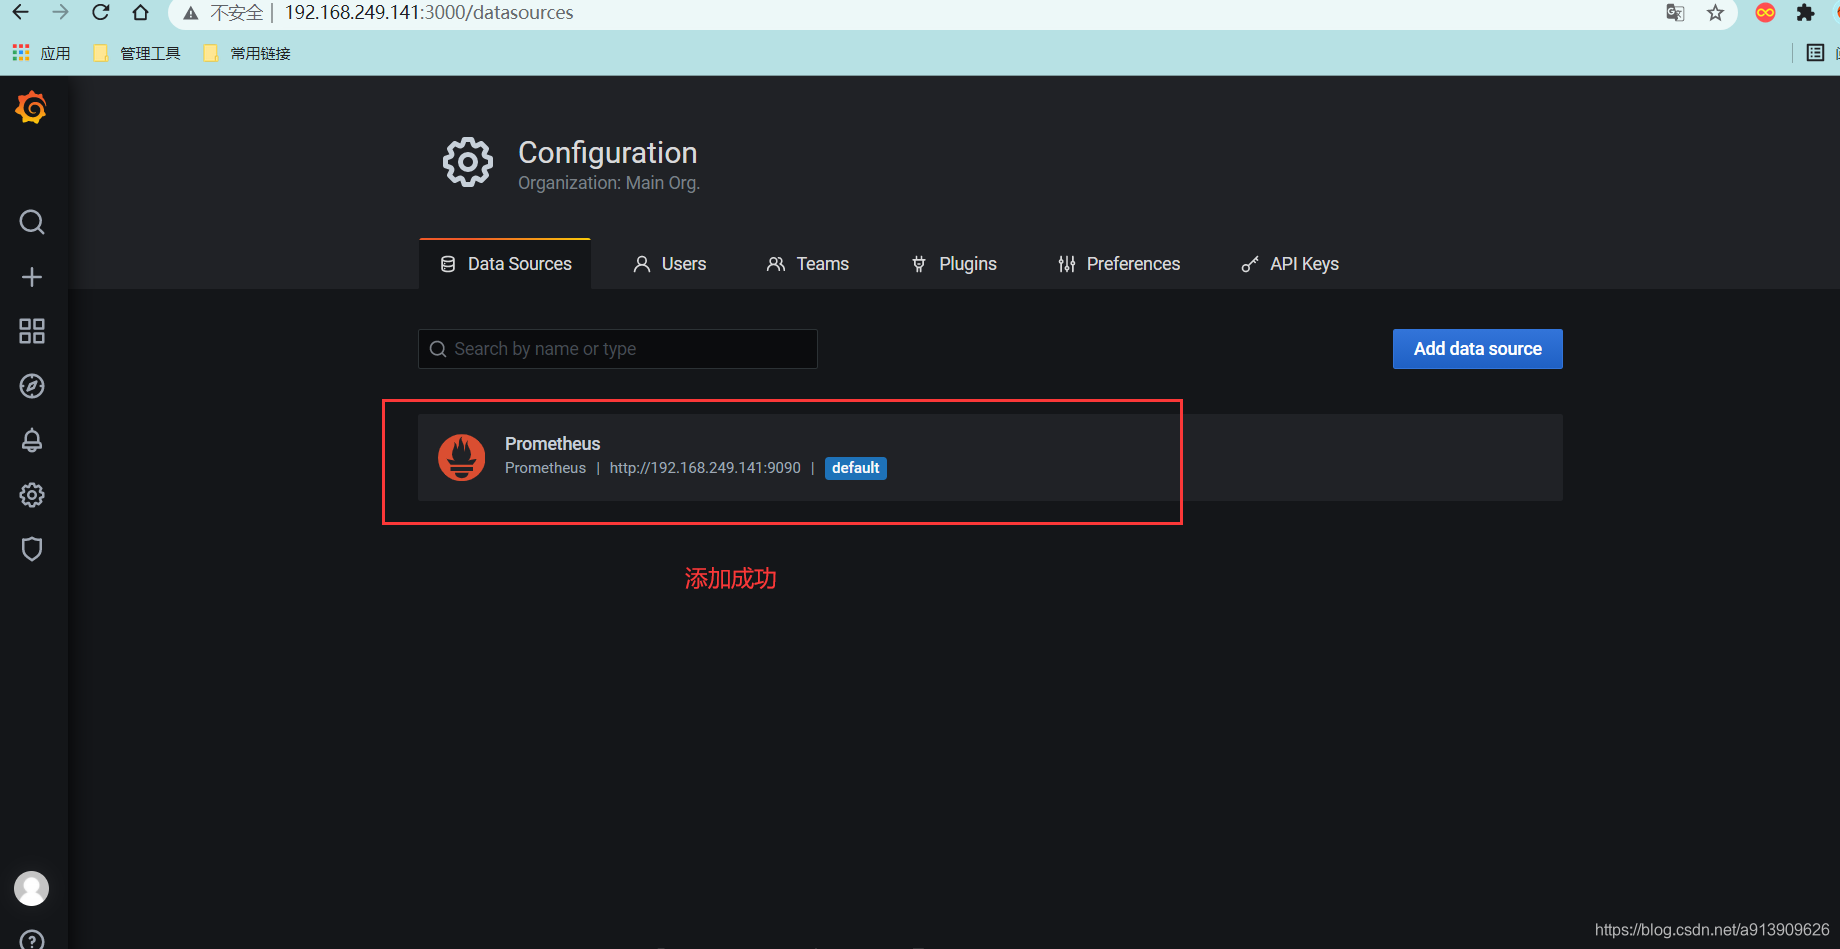Viewport: 1840px width, 949px height.
Task: Go back with the browser back arrow
Action: [20, 13]
